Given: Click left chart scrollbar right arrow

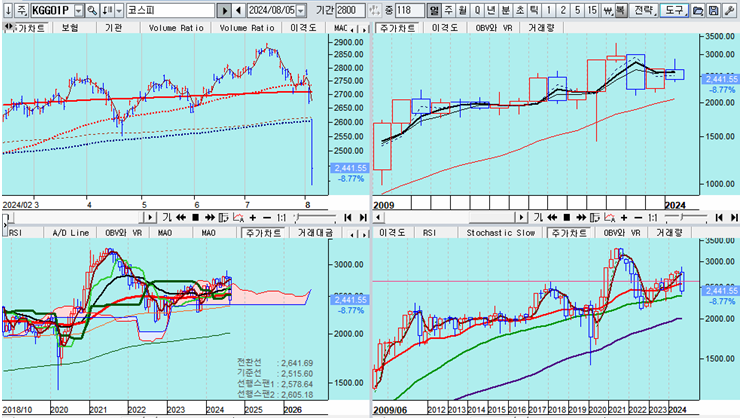Looking at the screenshot, I should click(150, 217).
